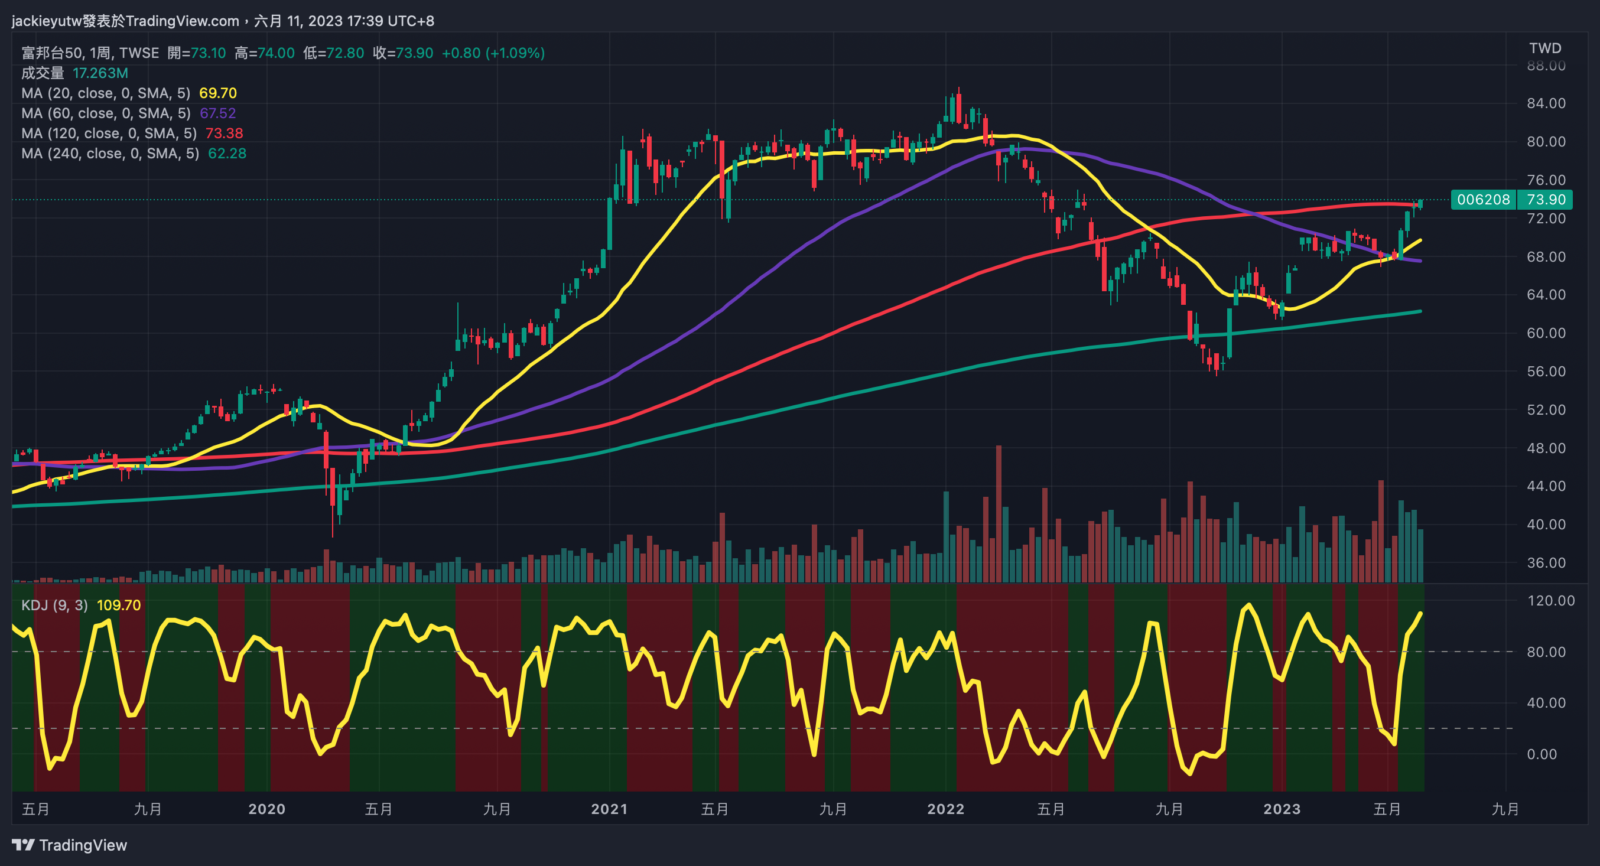
Task: Select the MA (120, close) indicator legend
Action: pos(108,133)
